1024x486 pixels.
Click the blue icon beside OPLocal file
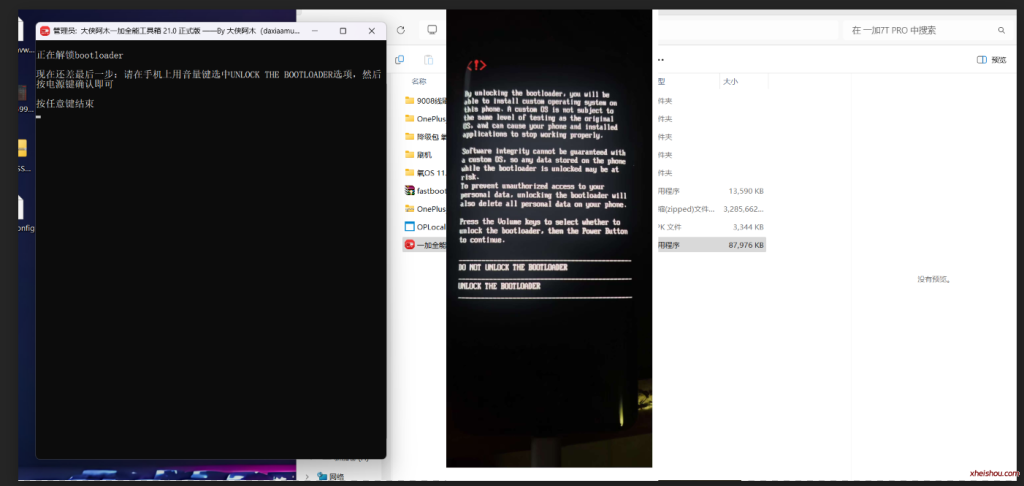tap(409, 227)
